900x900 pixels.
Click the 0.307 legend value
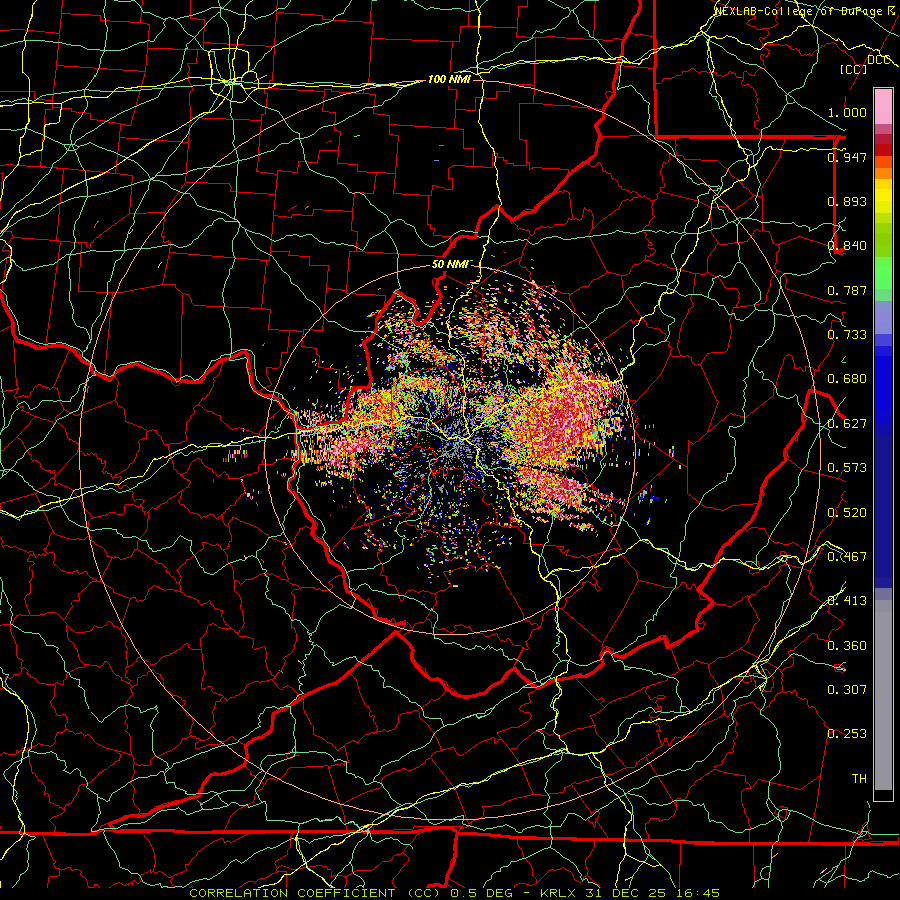(847, 690)
